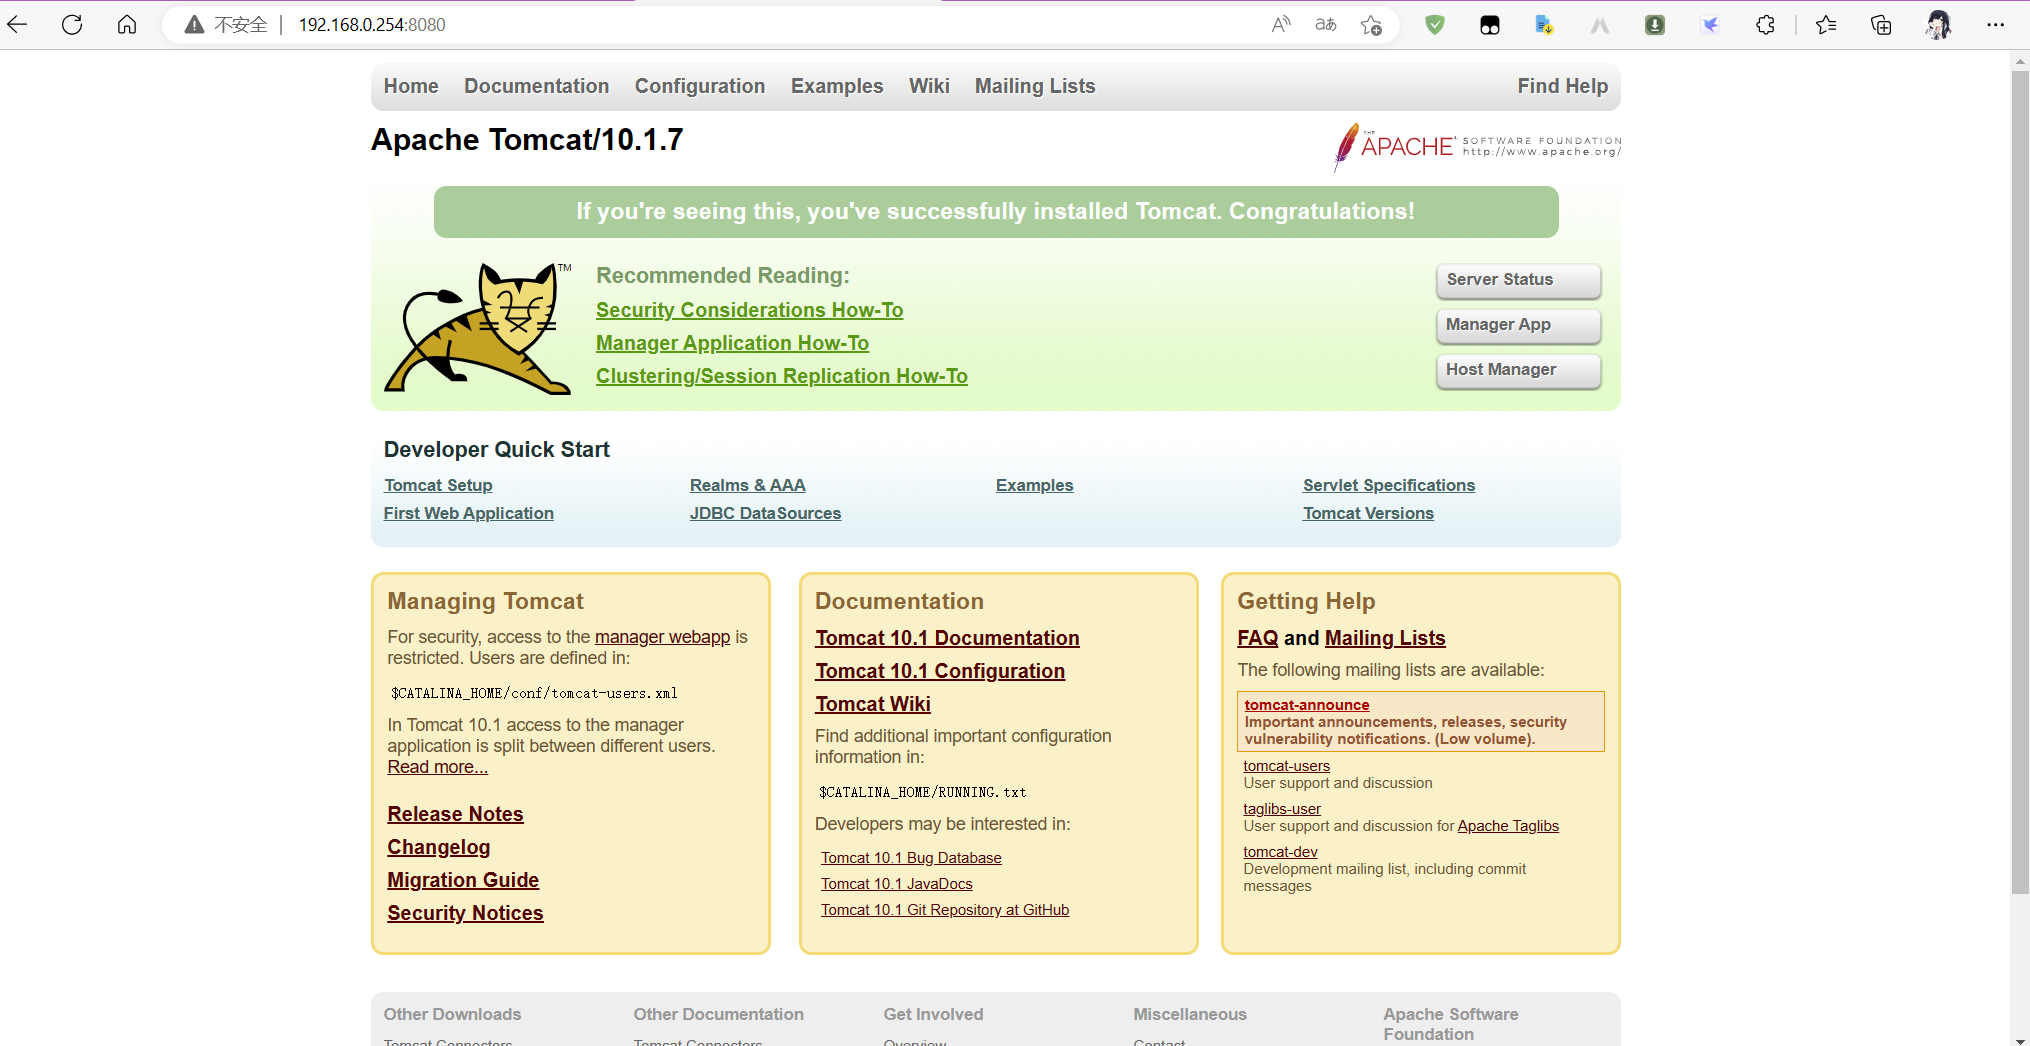Open Tomcat 10.1 Configuration link
This screenshot has height=1046, width=2030.
click(x=940, y=671)
